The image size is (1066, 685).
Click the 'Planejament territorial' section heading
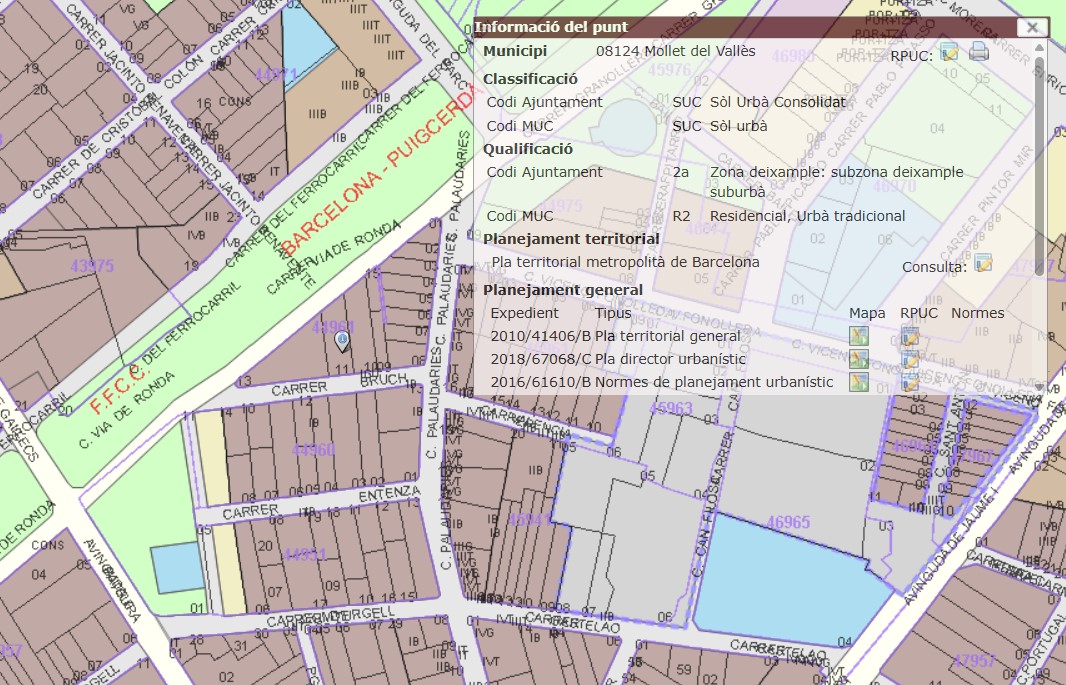pos(571,239)
